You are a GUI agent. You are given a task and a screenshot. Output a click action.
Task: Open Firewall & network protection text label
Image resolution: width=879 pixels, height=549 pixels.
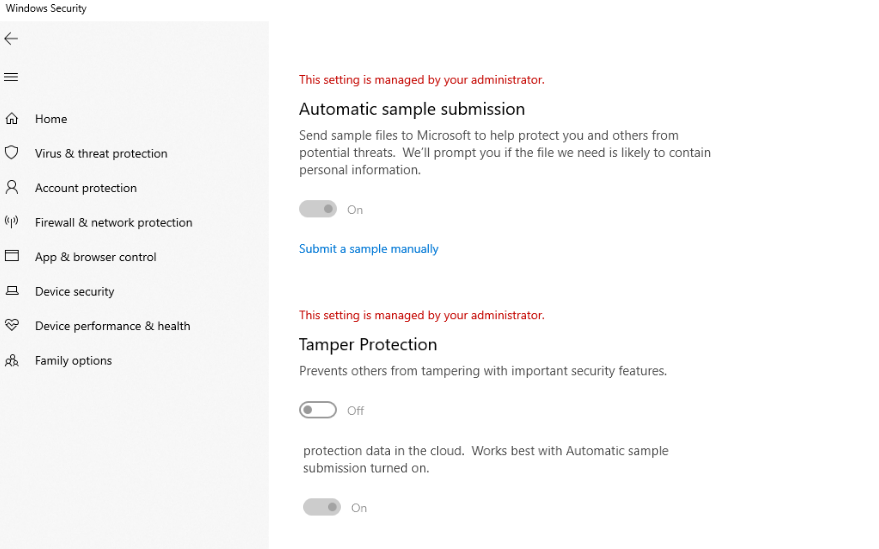click(113, 223)
